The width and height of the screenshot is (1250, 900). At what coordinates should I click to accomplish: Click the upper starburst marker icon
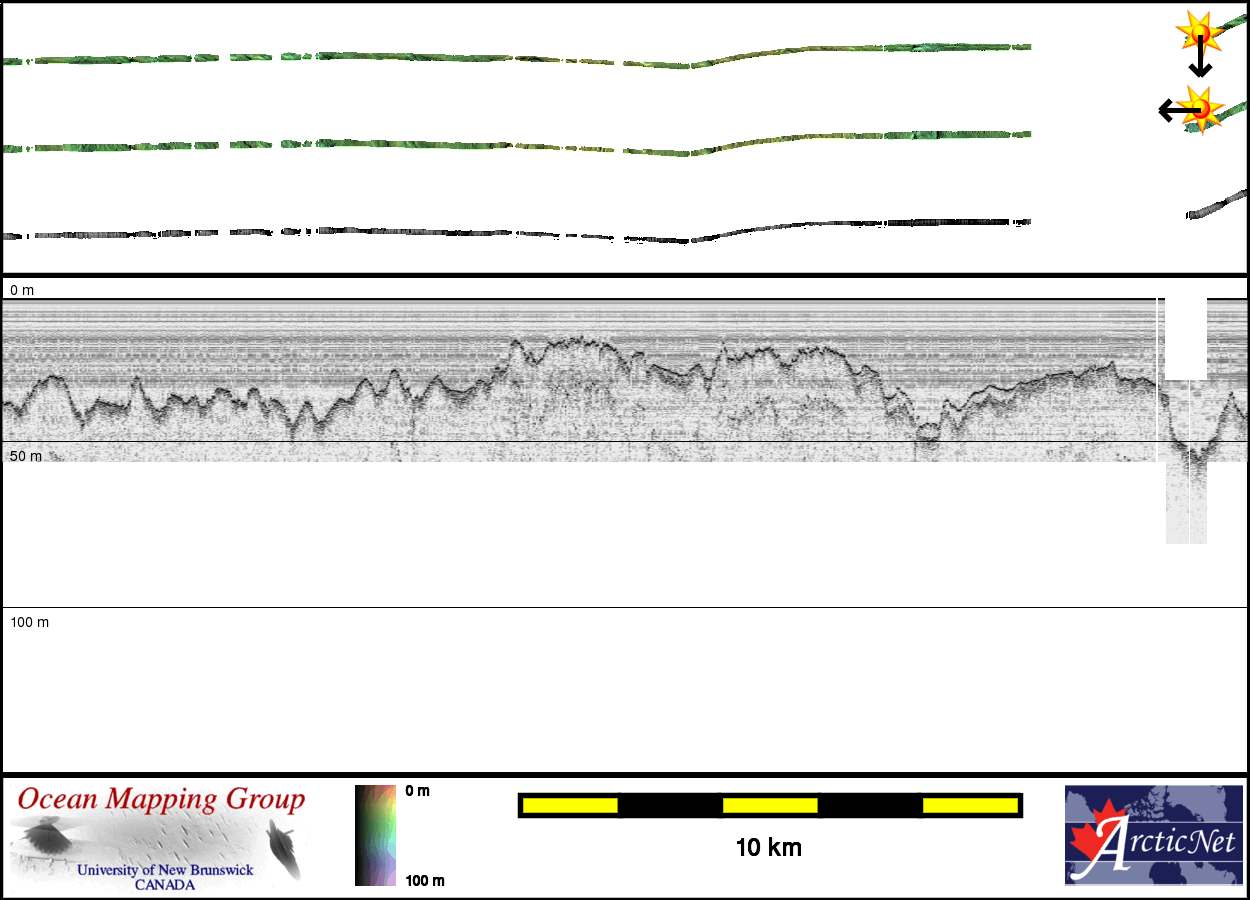(1196, 32)
